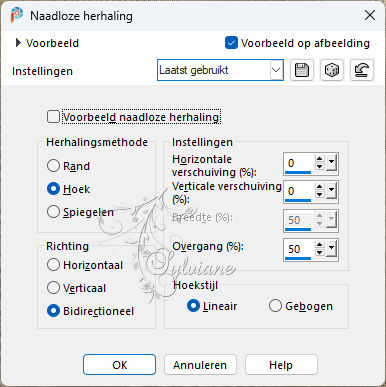Increase Overgang value with up arrow

point(319,245)
